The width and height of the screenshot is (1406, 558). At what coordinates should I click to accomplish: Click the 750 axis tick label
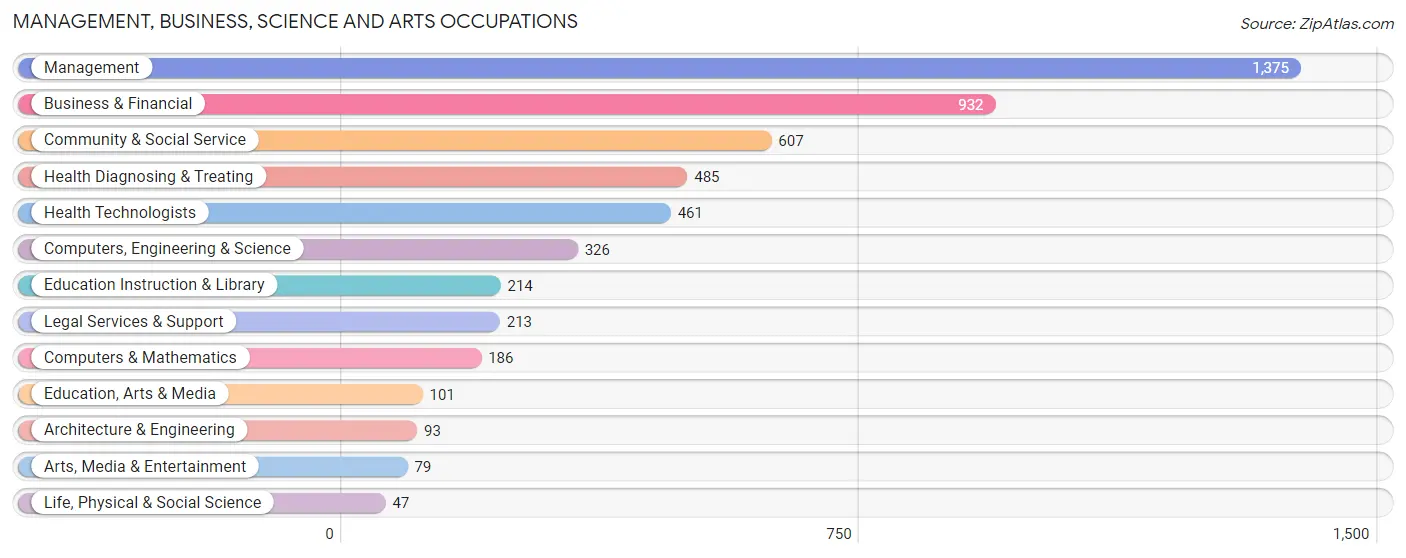839,534
